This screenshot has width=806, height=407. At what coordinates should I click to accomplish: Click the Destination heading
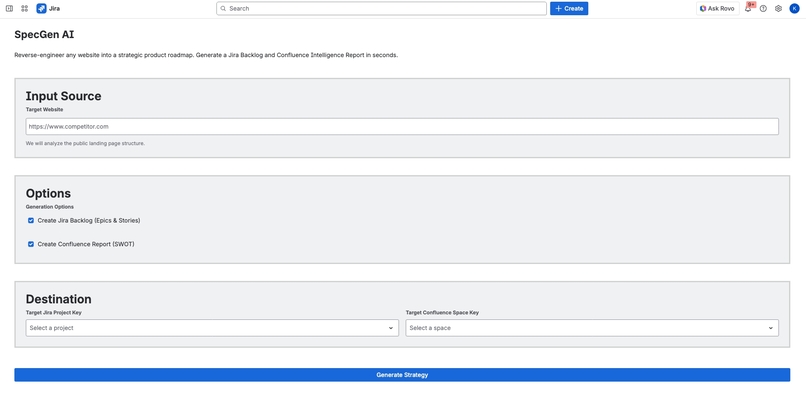coord(59,299)
